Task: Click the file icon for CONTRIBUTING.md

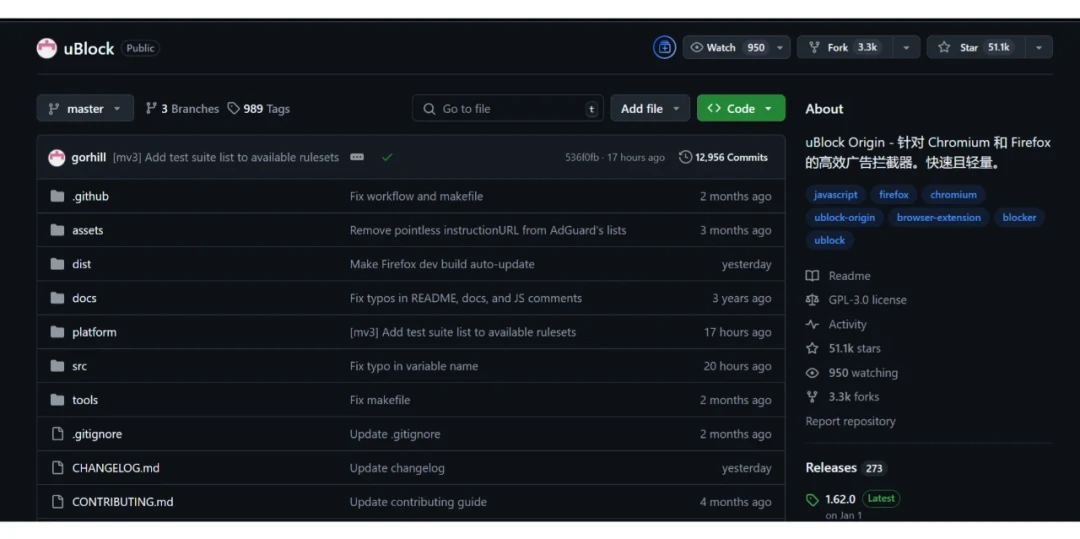Action: tap(58, 502)
